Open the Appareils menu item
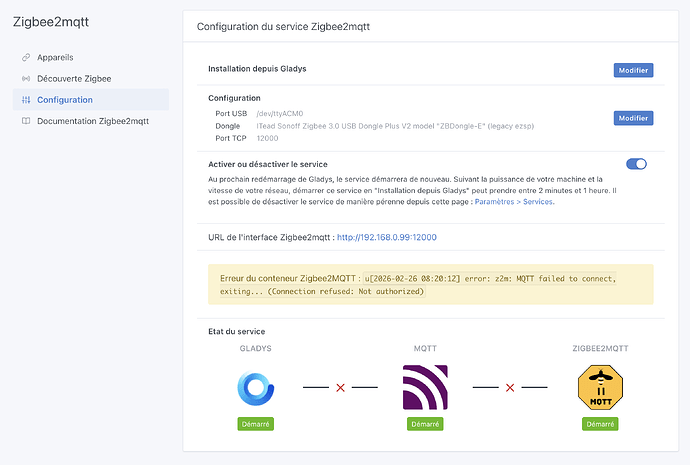 [x=55, y=57]
